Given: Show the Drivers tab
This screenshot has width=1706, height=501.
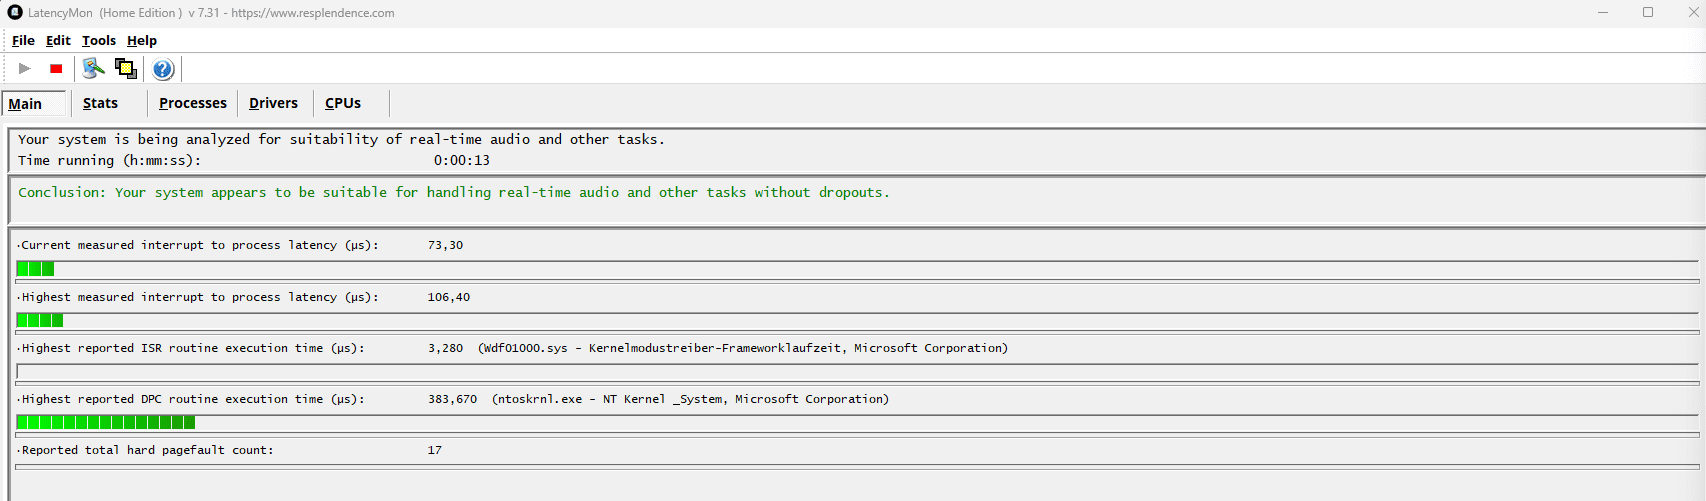Looking at the screenshot, I should pyautogui.click(x=273, y=104).
